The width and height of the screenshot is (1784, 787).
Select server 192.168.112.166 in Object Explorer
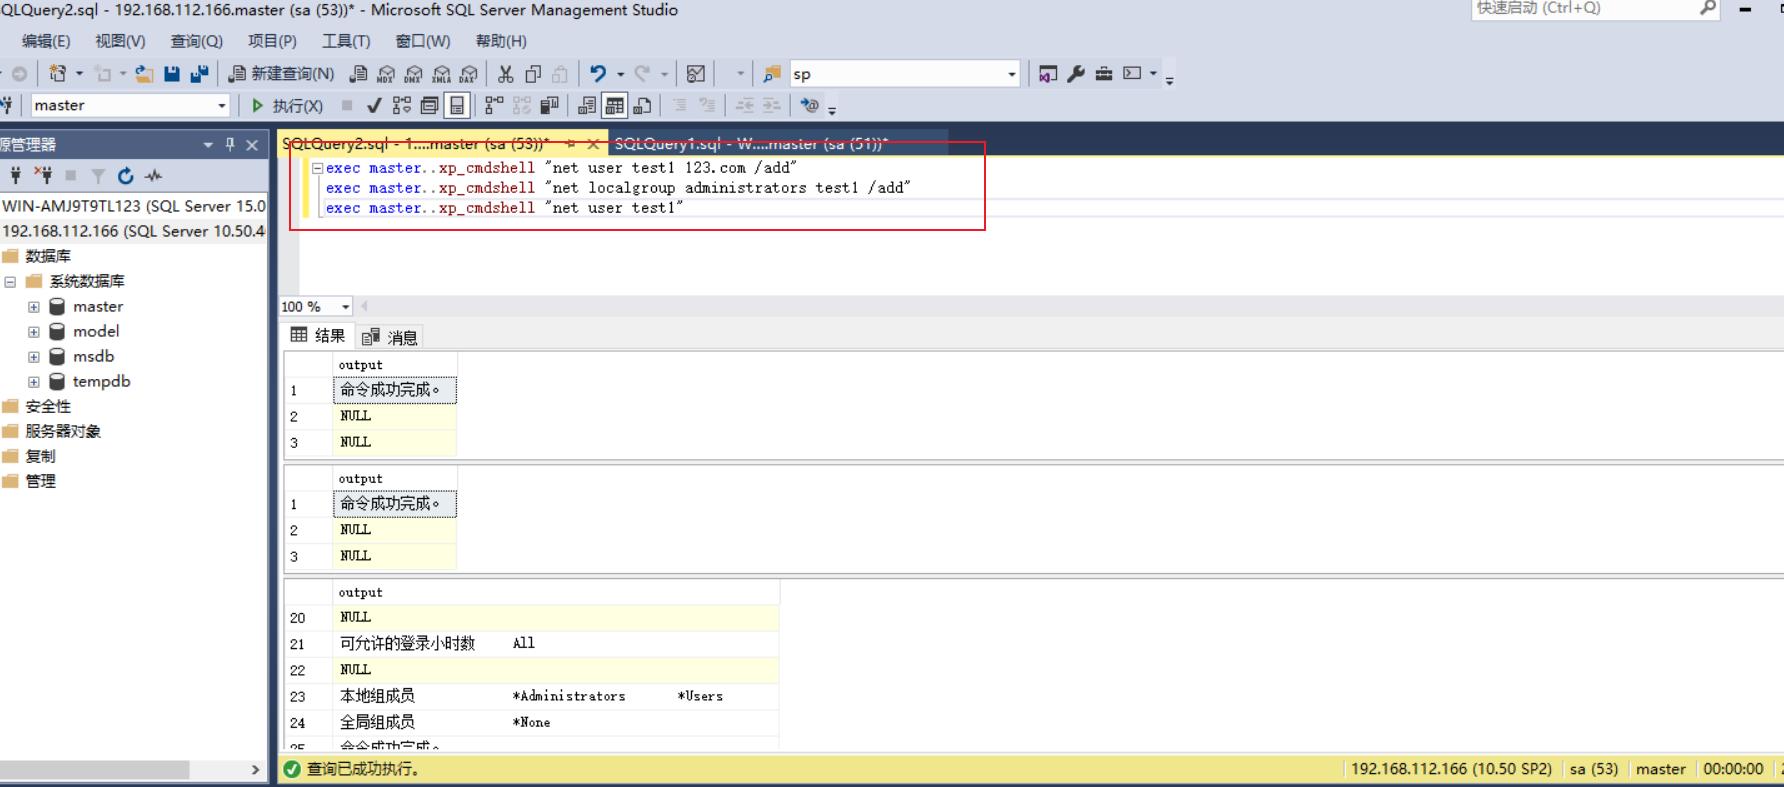coord(134,231)
